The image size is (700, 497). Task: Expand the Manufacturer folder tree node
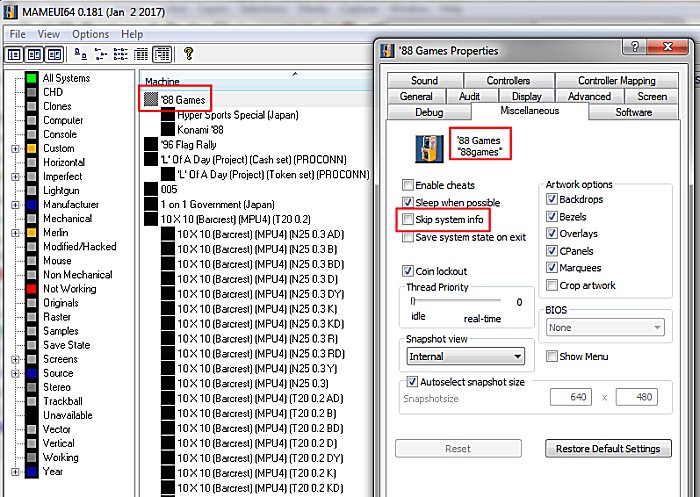point(15,205)
